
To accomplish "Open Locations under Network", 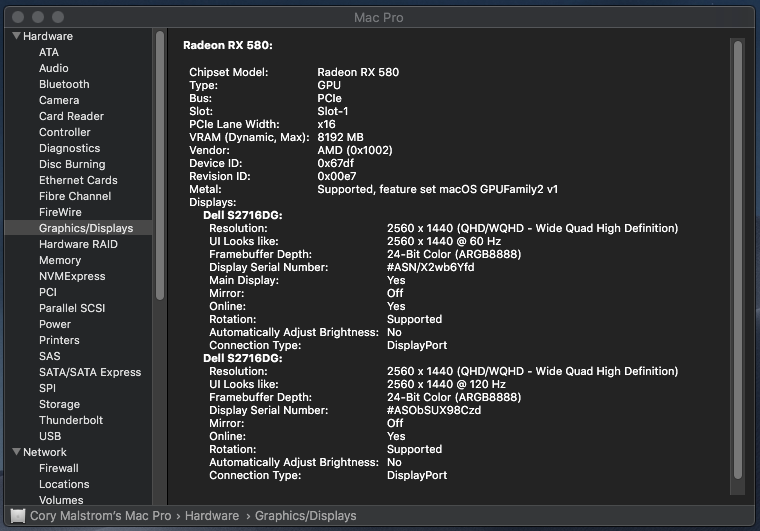I will [64, 484].
